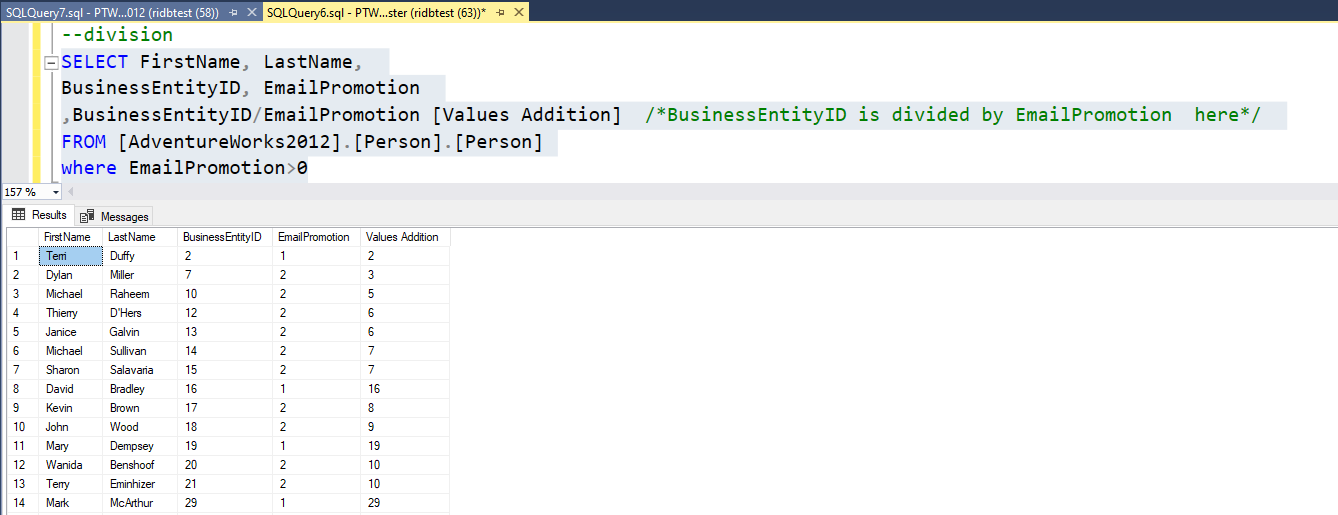This screenshot has height=515, width=1338.
Task: Click the SELECT keyword in the query
Action: pos(95,62)
